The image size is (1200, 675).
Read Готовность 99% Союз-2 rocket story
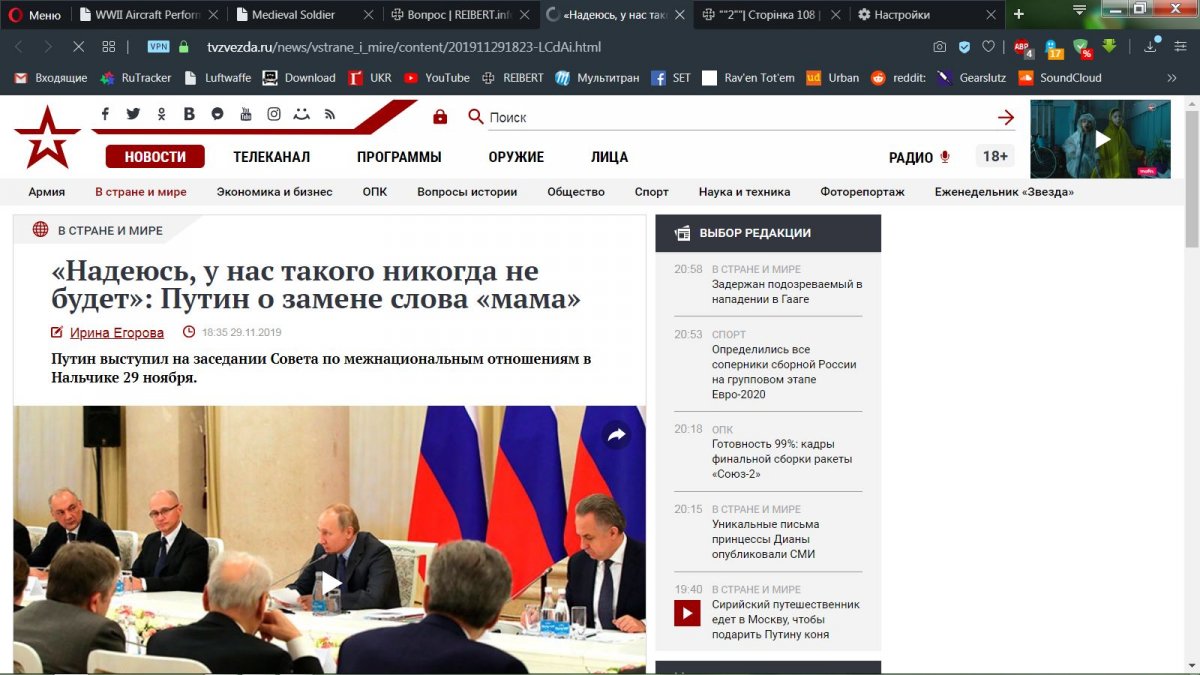[782, 459]
